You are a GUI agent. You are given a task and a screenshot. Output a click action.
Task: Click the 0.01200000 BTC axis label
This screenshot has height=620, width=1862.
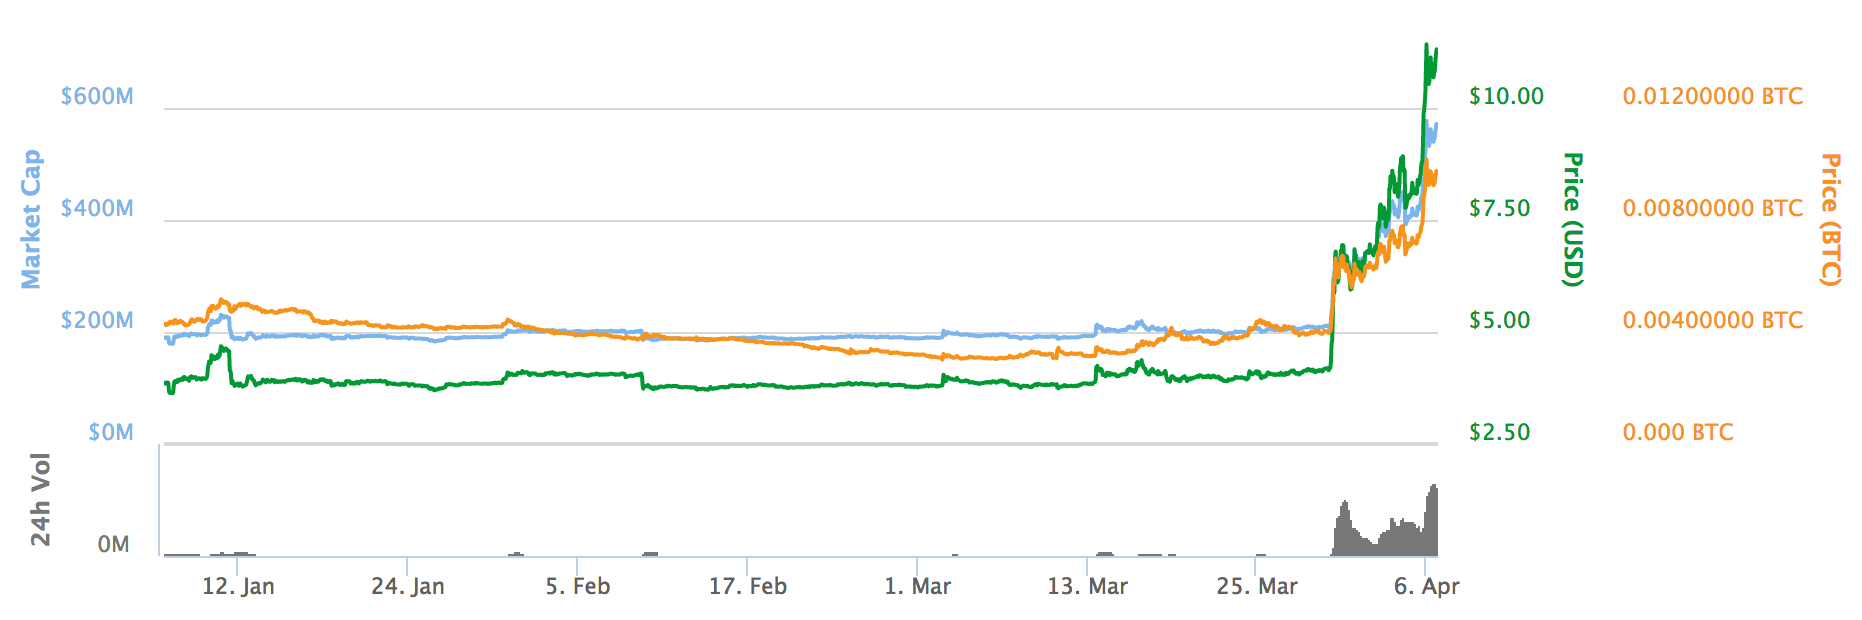click(x=1713, y=97)
